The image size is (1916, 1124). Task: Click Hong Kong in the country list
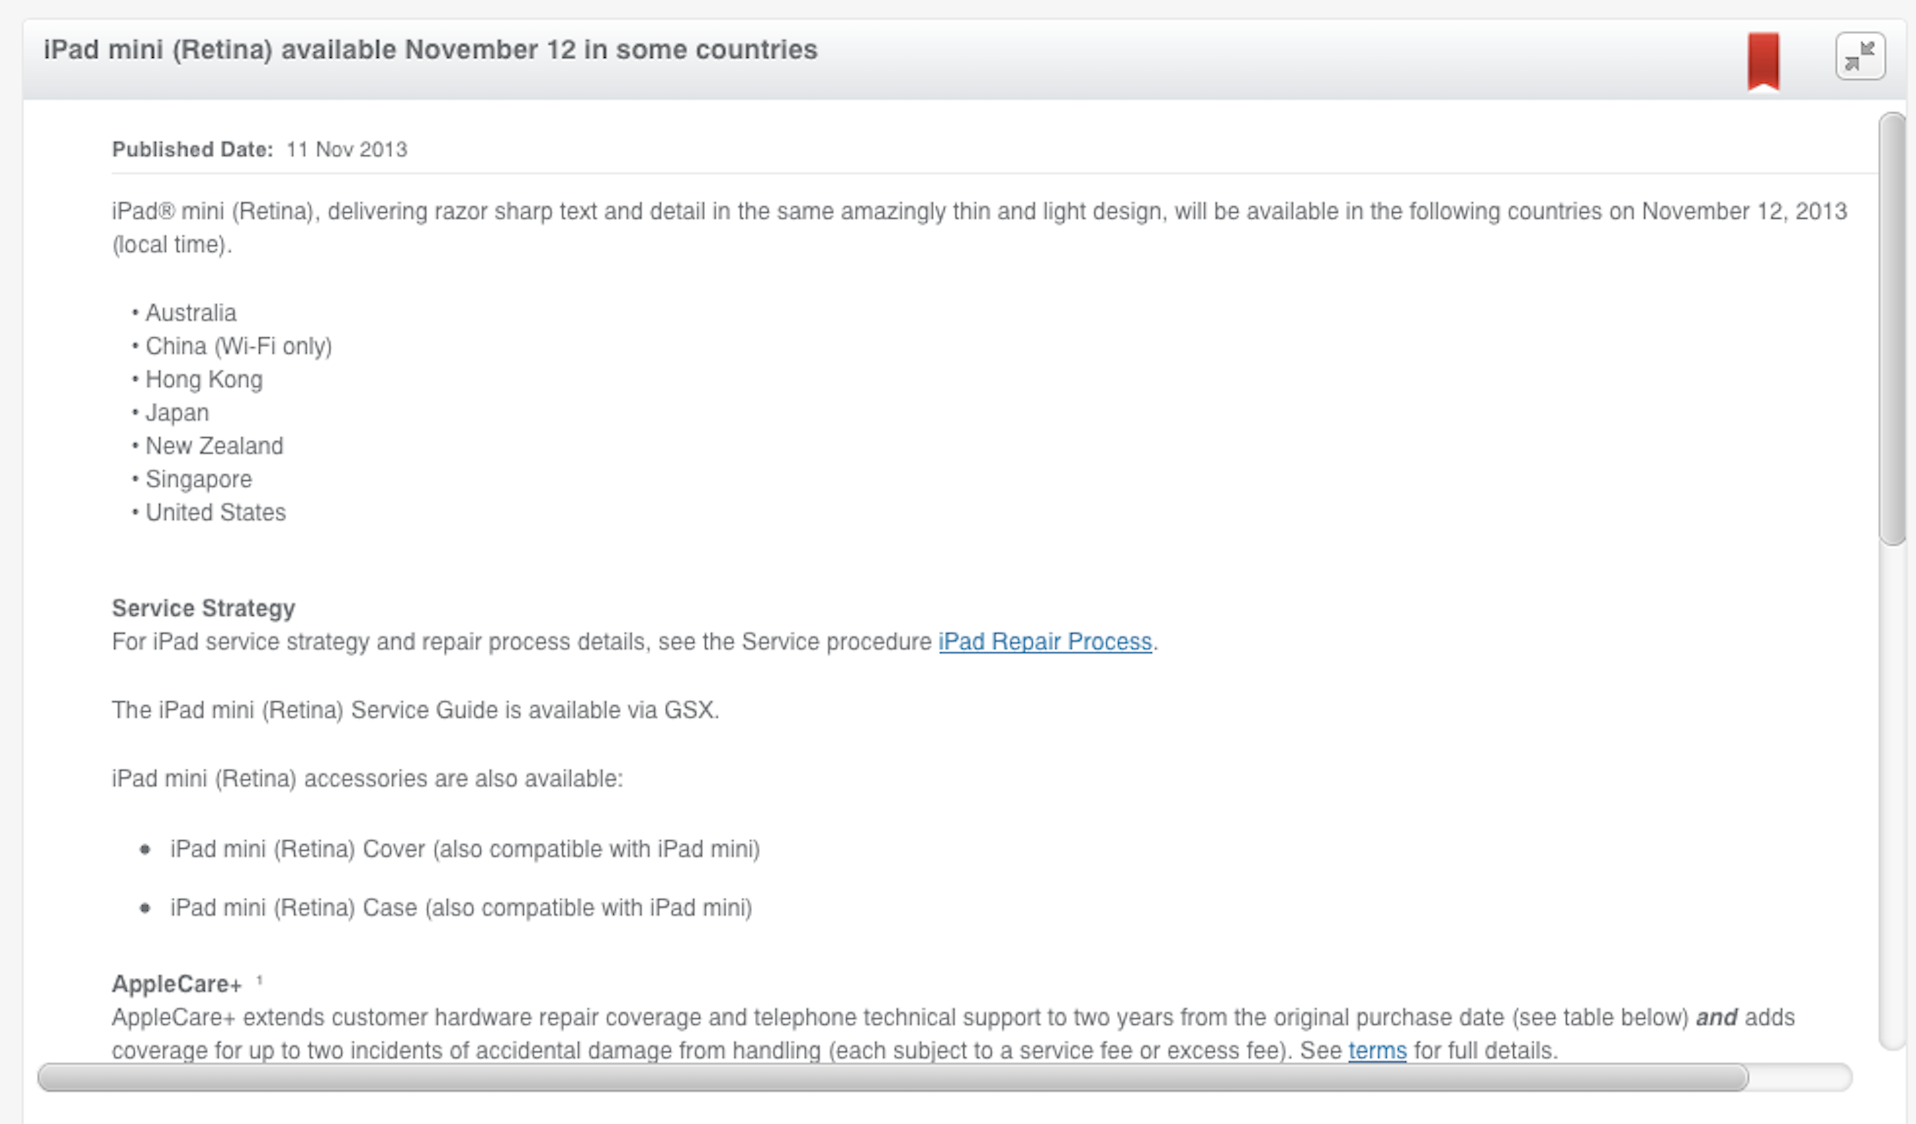(x=204, y=380)
